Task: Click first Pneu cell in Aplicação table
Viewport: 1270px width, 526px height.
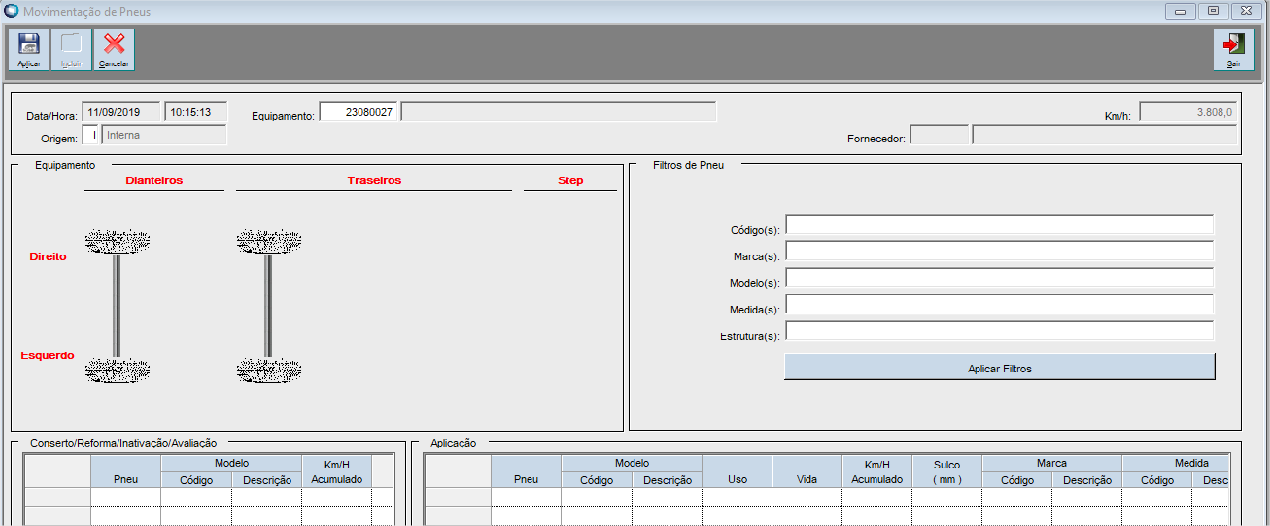Action: tap(526, 497)
